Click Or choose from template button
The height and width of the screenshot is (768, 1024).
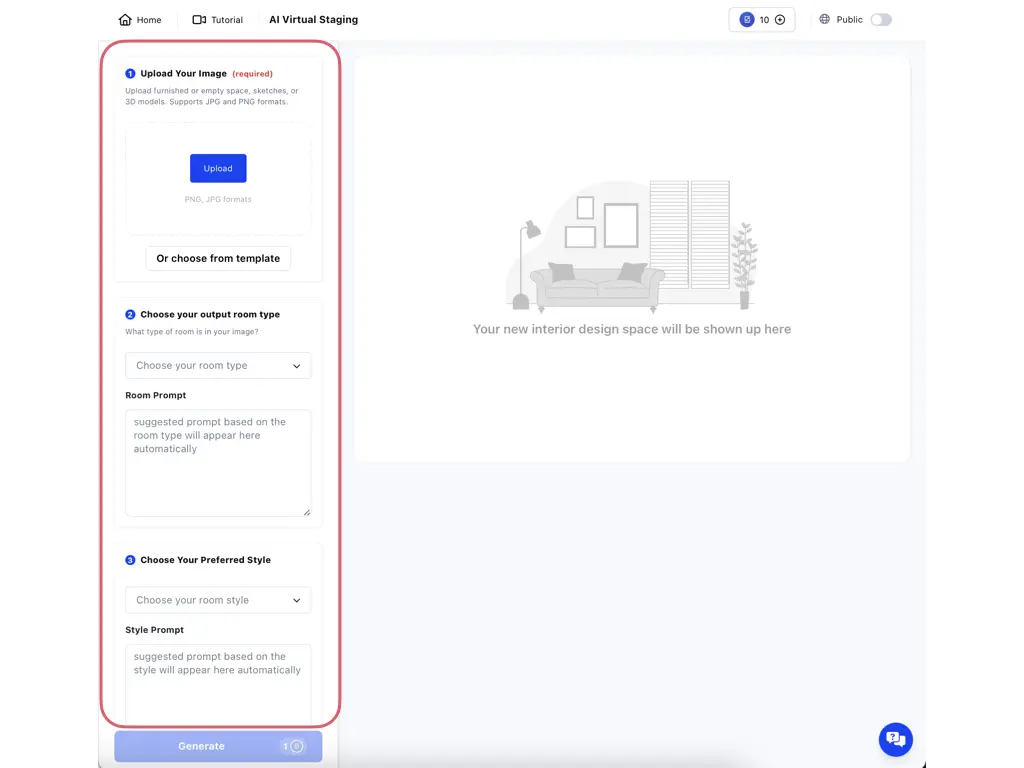pos(218,258)
